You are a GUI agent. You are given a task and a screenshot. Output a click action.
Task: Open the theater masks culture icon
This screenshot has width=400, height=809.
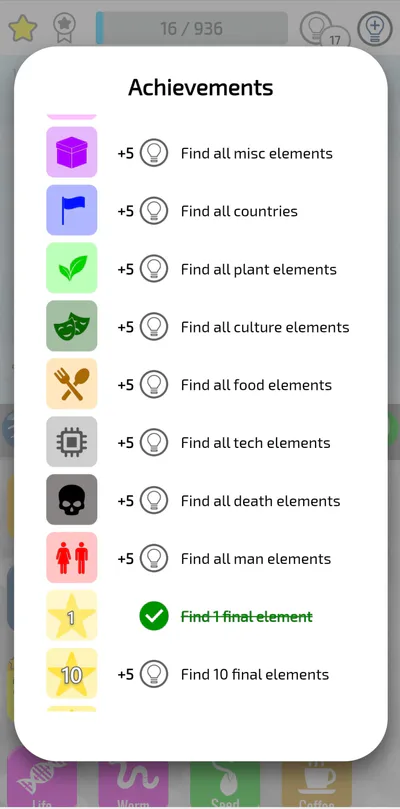(x=72, y=326)
